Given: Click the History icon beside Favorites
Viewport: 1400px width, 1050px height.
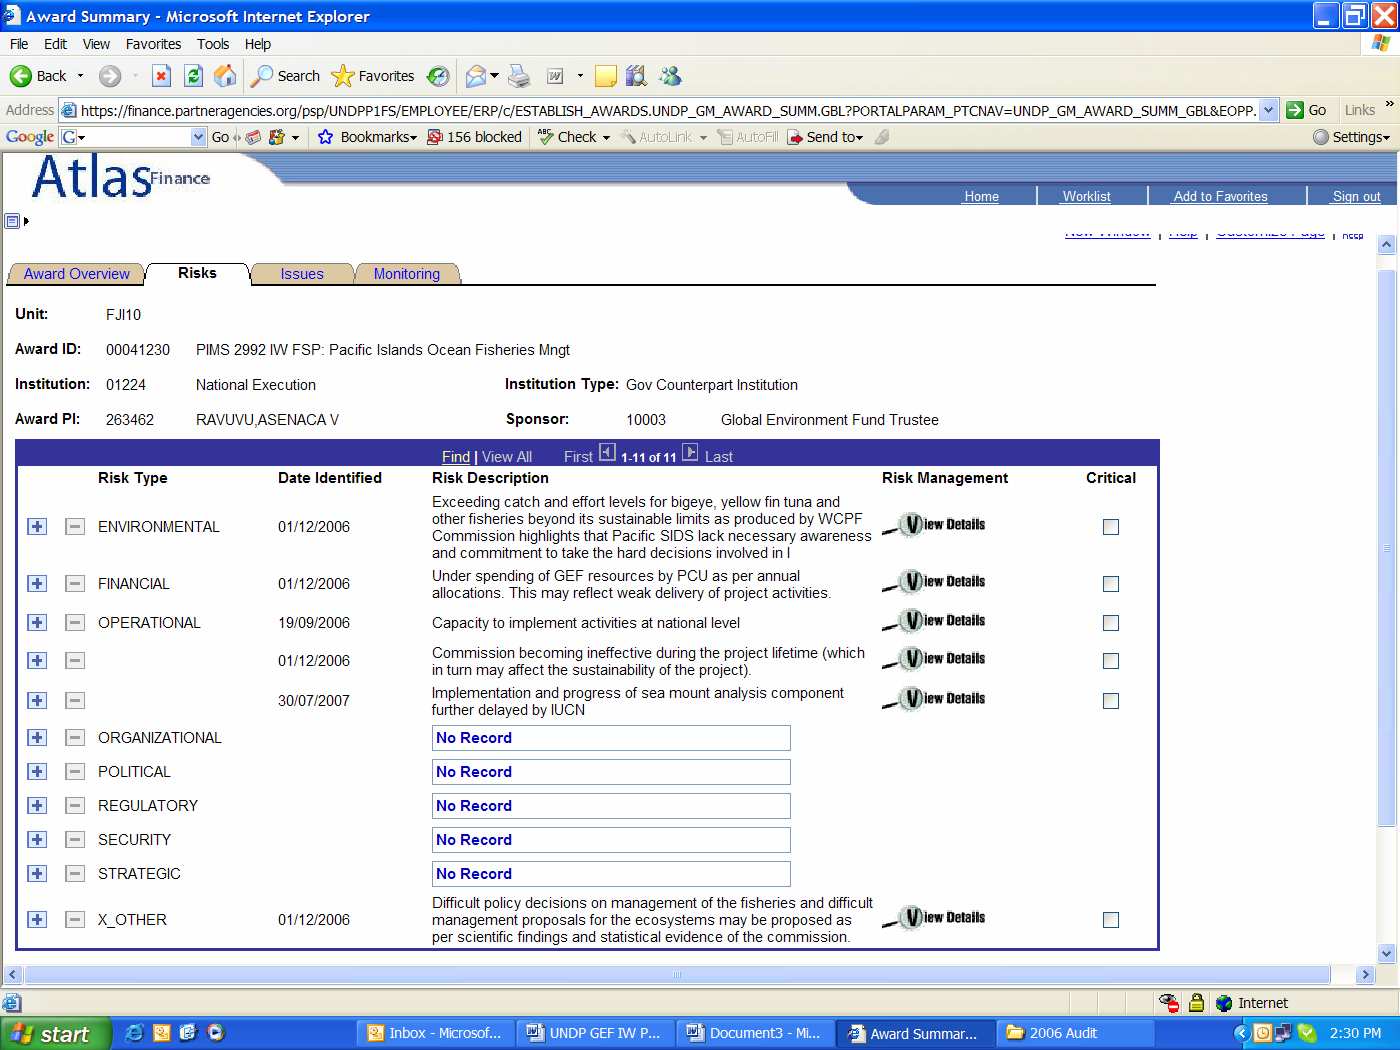Looking at the screenshot, I should point(438,76).
